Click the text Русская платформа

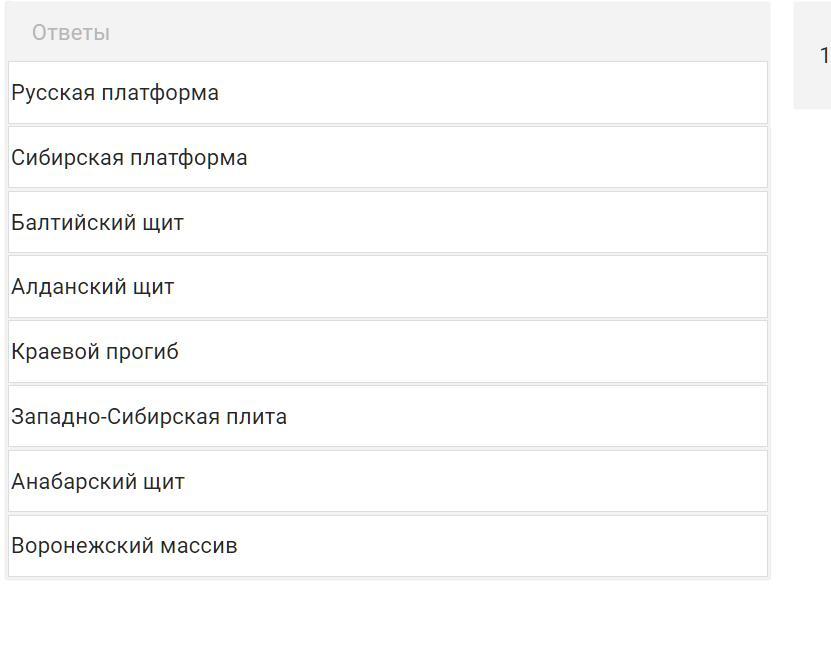point(115,93)
